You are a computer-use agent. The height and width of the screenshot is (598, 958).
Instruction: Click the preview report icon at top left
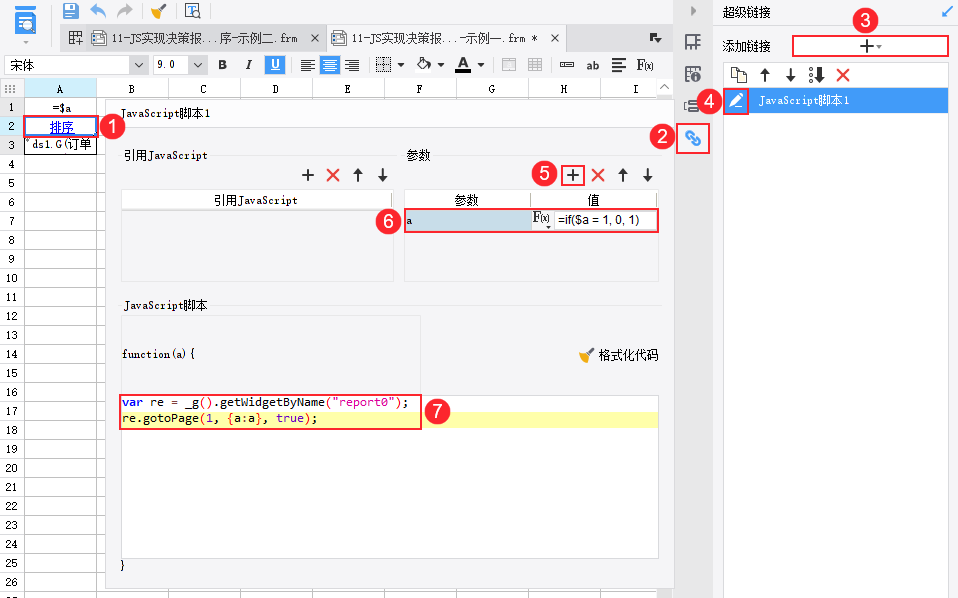tap(25, 20)
